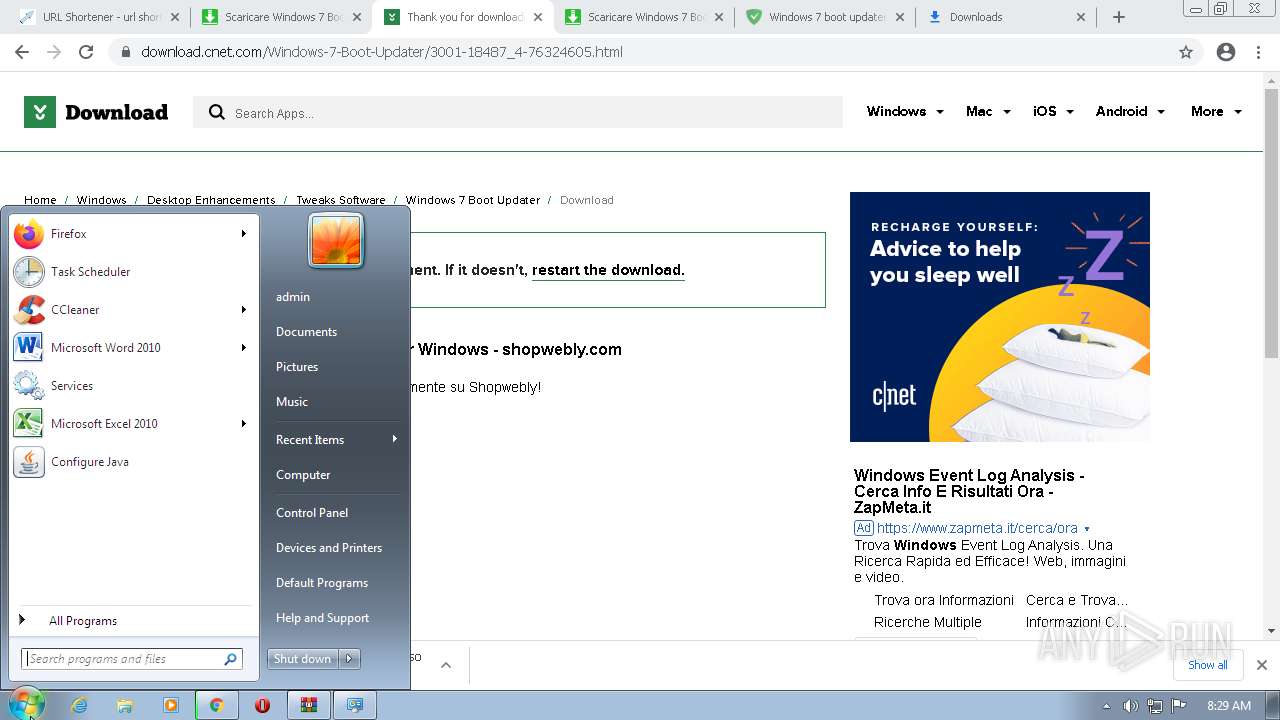The width and height of the screenshot is (1280, 720).
Task: Switch to Windows 7 boot updater tab
Action: point(825,17)
